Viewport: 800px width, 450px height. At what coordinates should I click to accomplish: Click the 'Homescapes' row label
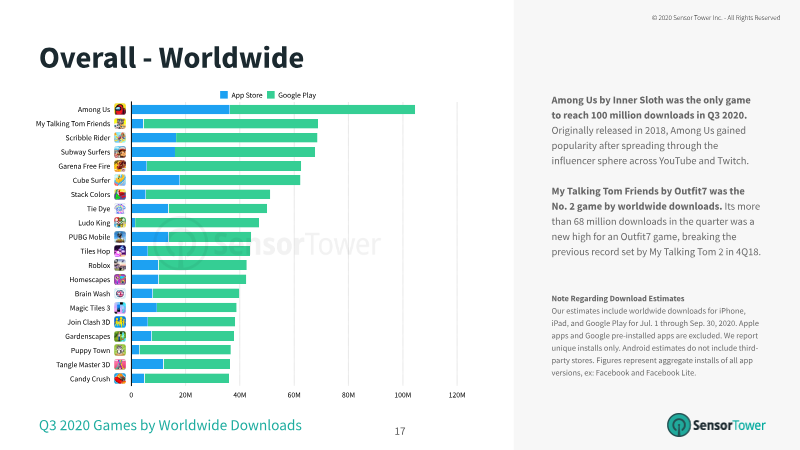click(90, 280)
